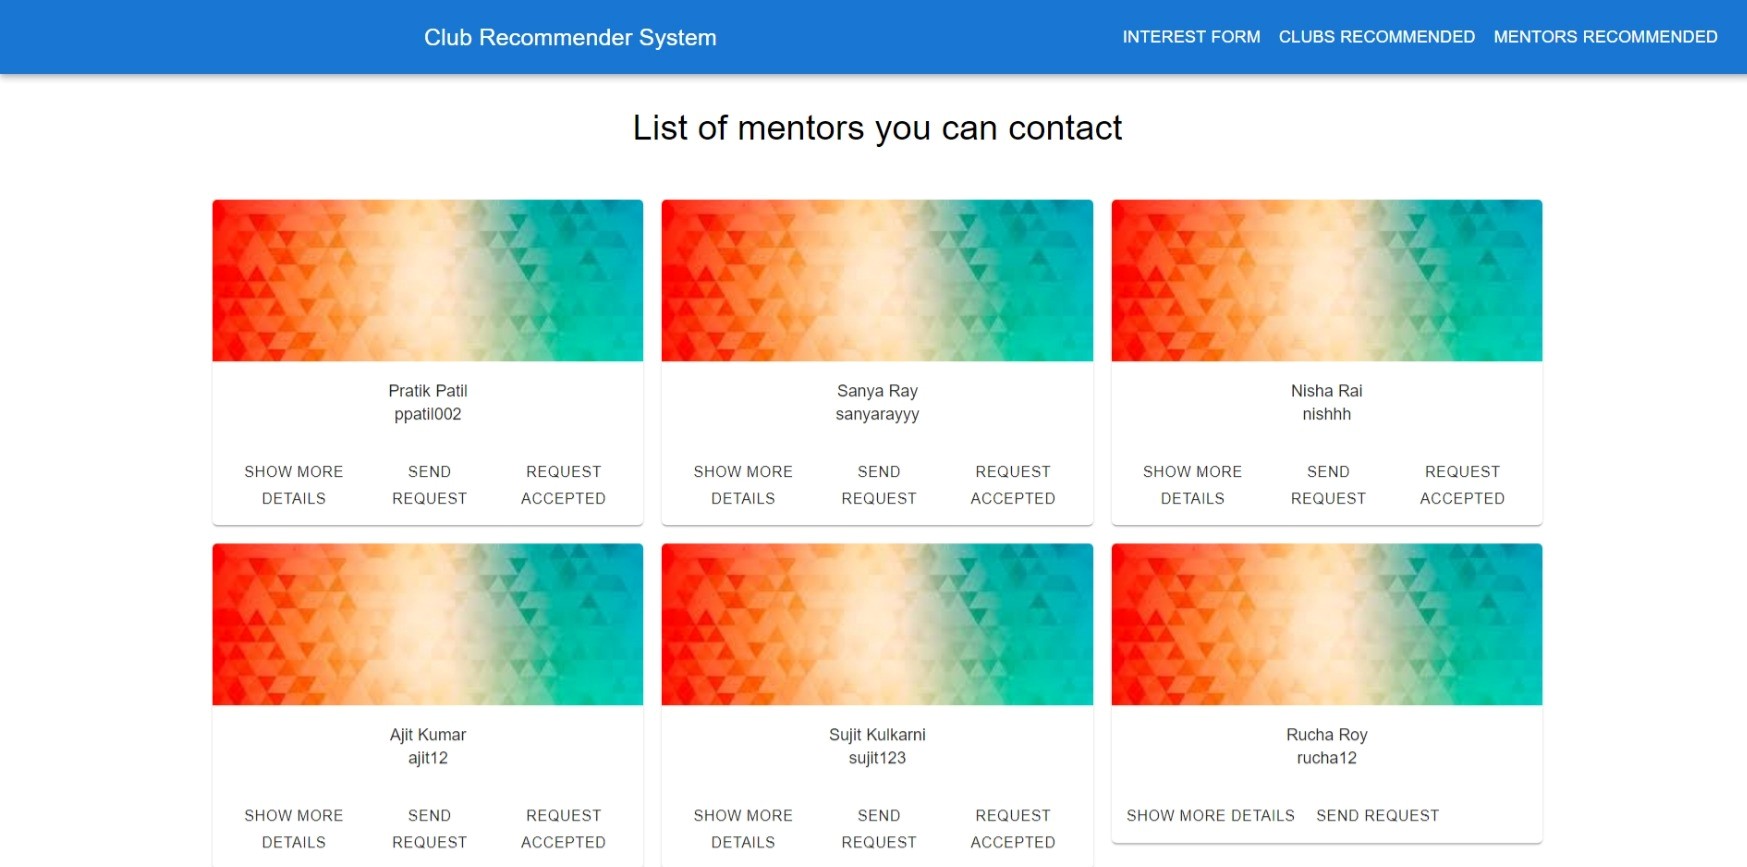The width and height of the screenshot is (1747, 867).
Task: Send request to Pratik Patil
Action: pyautogui.click(x=428, y=485)
